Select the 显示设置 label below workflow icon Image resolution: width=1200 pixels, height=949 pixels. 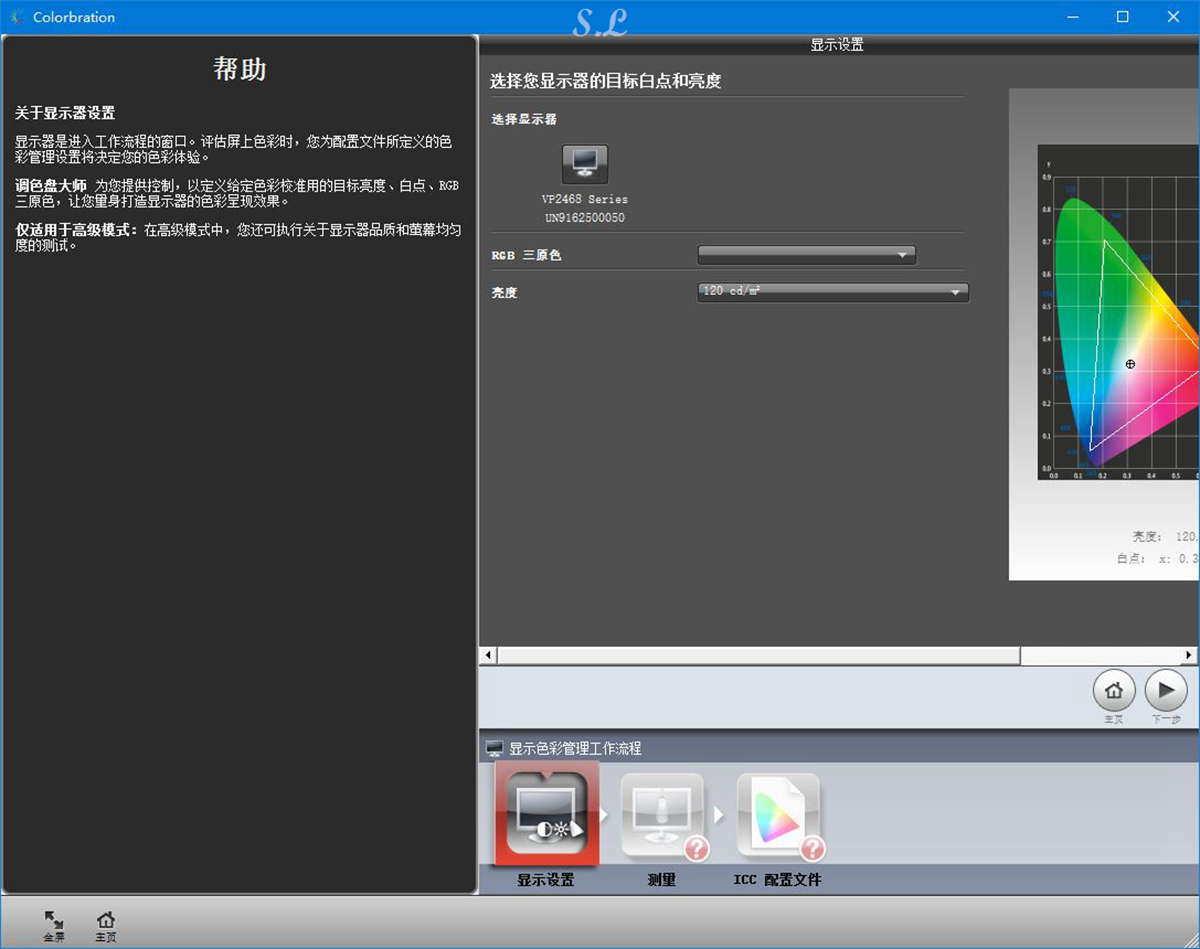545,879
